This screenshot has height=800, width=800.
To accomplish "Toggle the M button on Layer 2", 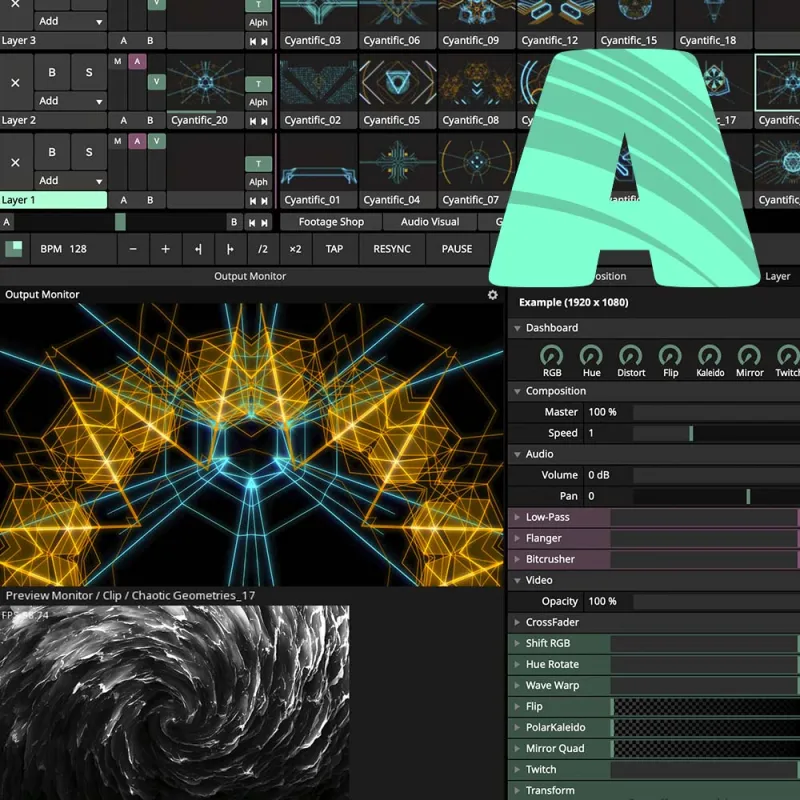I will tap(118, 61).
